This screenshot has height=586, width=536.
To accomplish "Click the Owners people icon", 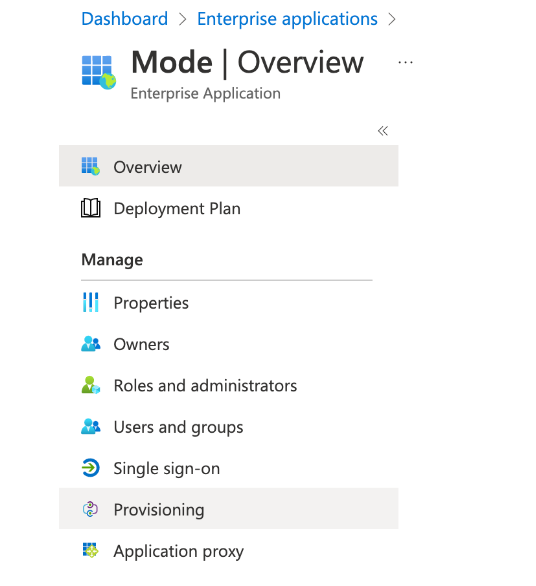I will pyautogui.click(x=90, y=344).
